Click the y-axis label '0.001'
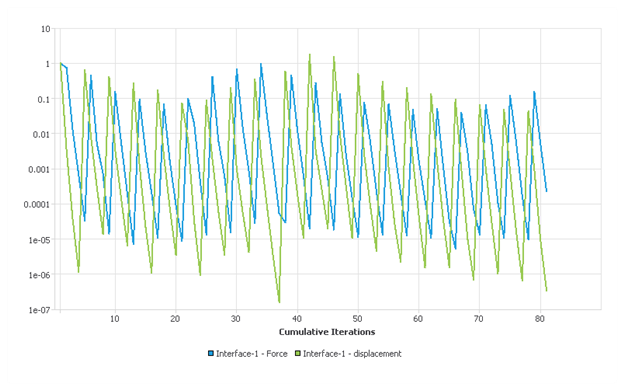624x390 pixels. coord(39,170)
